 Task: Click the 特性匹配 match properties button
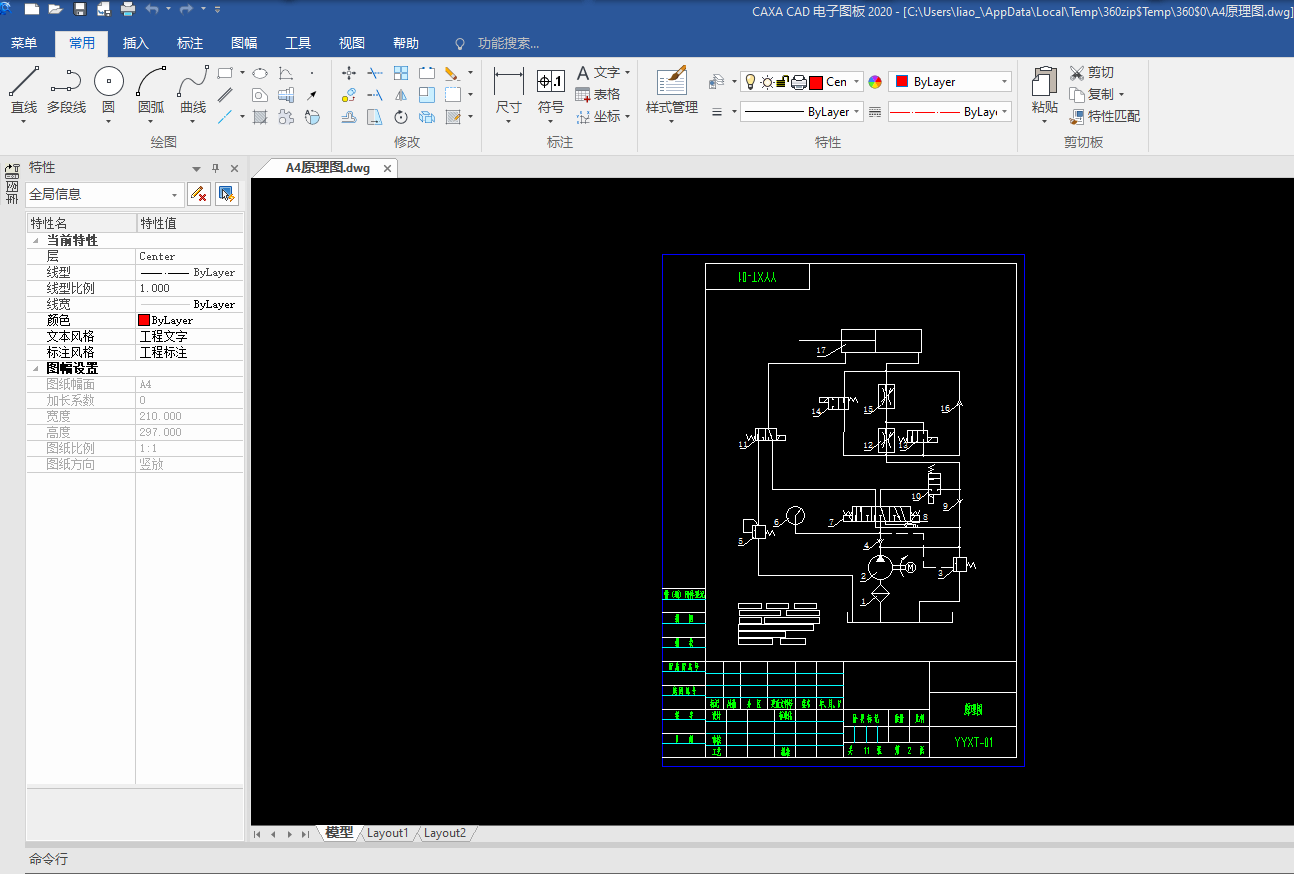click(x=1104, y=116)
